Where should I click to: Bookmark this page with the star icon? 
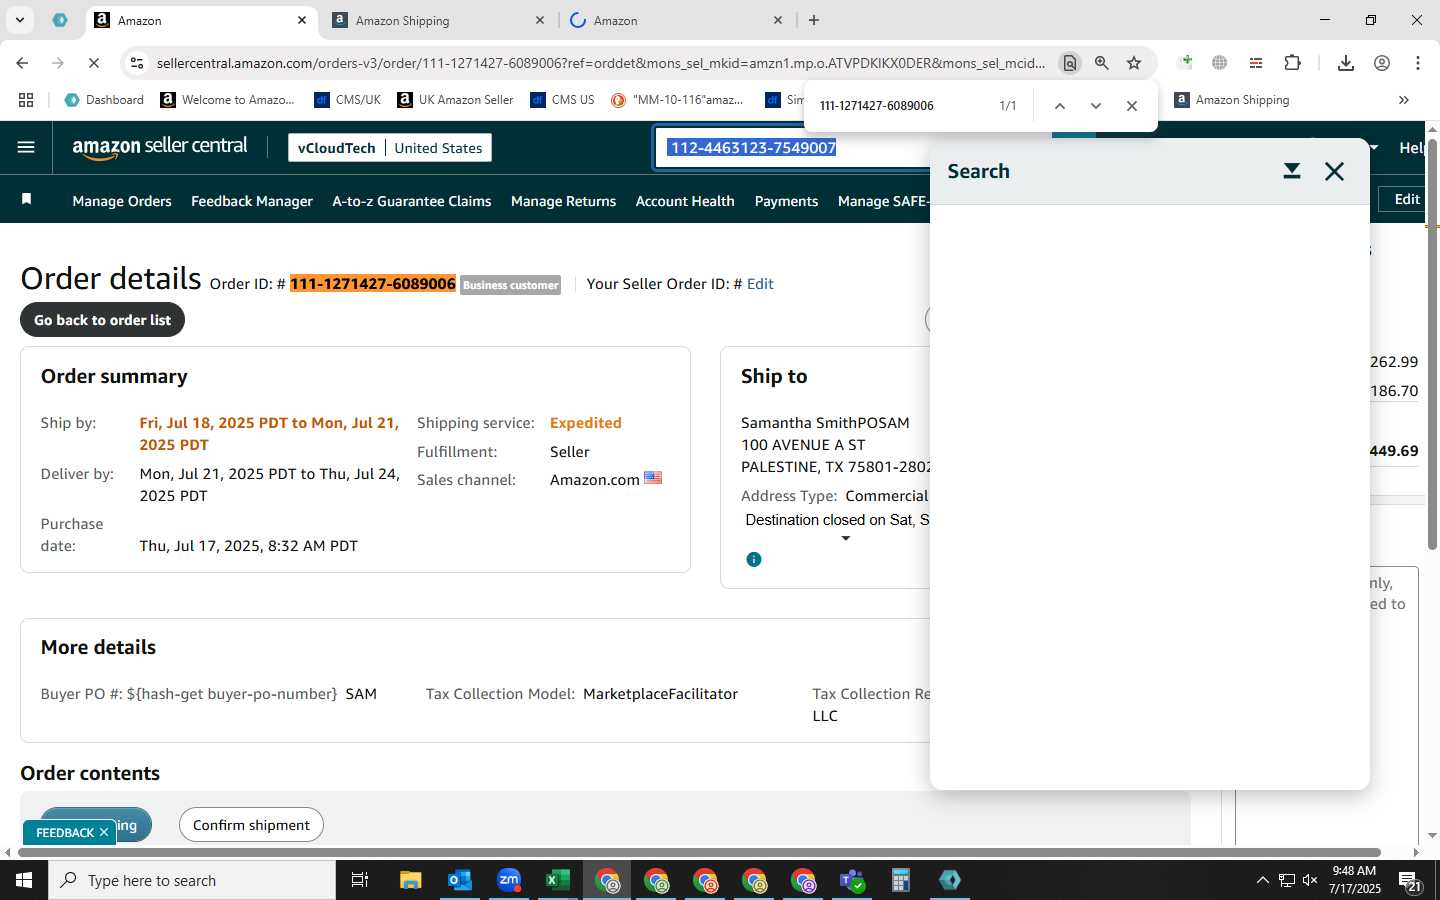point(1134,63)
